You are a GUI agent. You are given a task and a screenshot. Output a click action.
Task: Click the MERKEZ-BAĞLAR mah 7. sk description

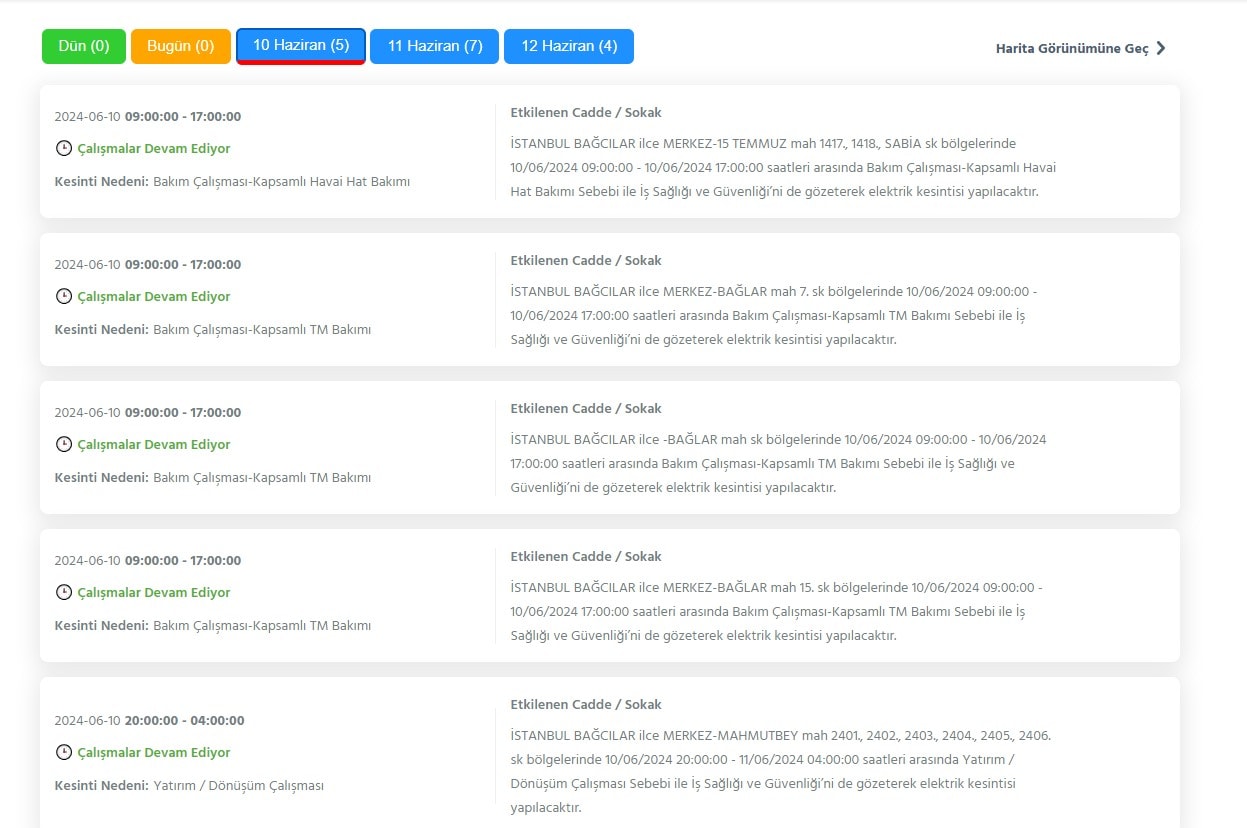774,315
